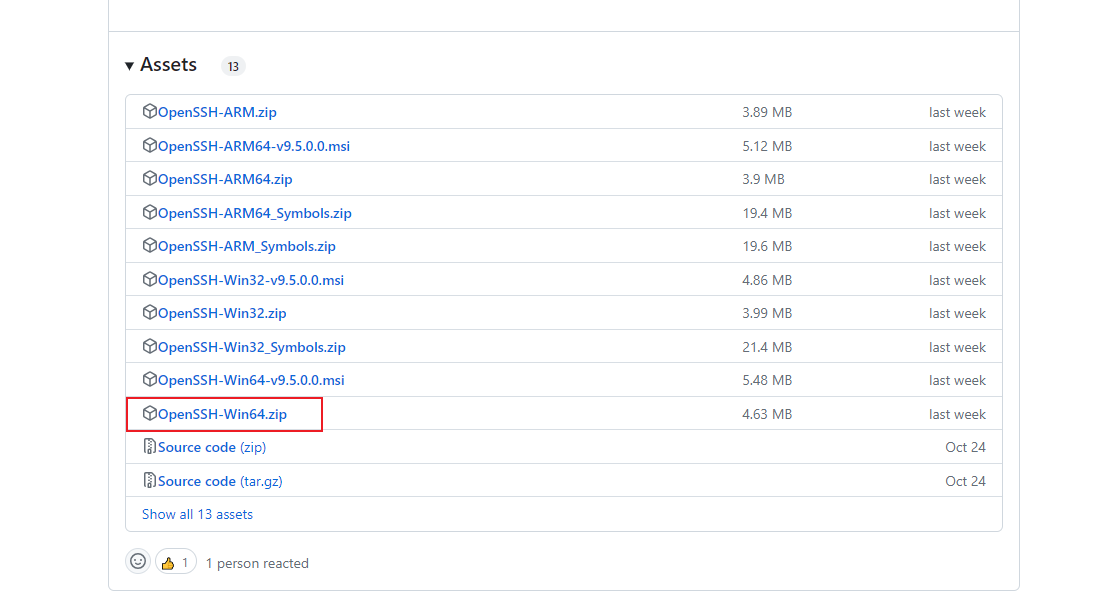The width and height of the screenshot is (1115, 610).
Task: Download Source code (zip)
Action: [x=212, y=448]
